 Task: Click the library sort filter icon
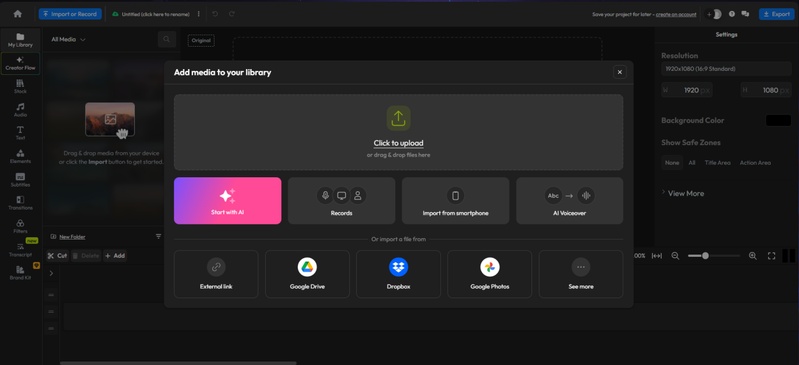[x=158, y=237]
